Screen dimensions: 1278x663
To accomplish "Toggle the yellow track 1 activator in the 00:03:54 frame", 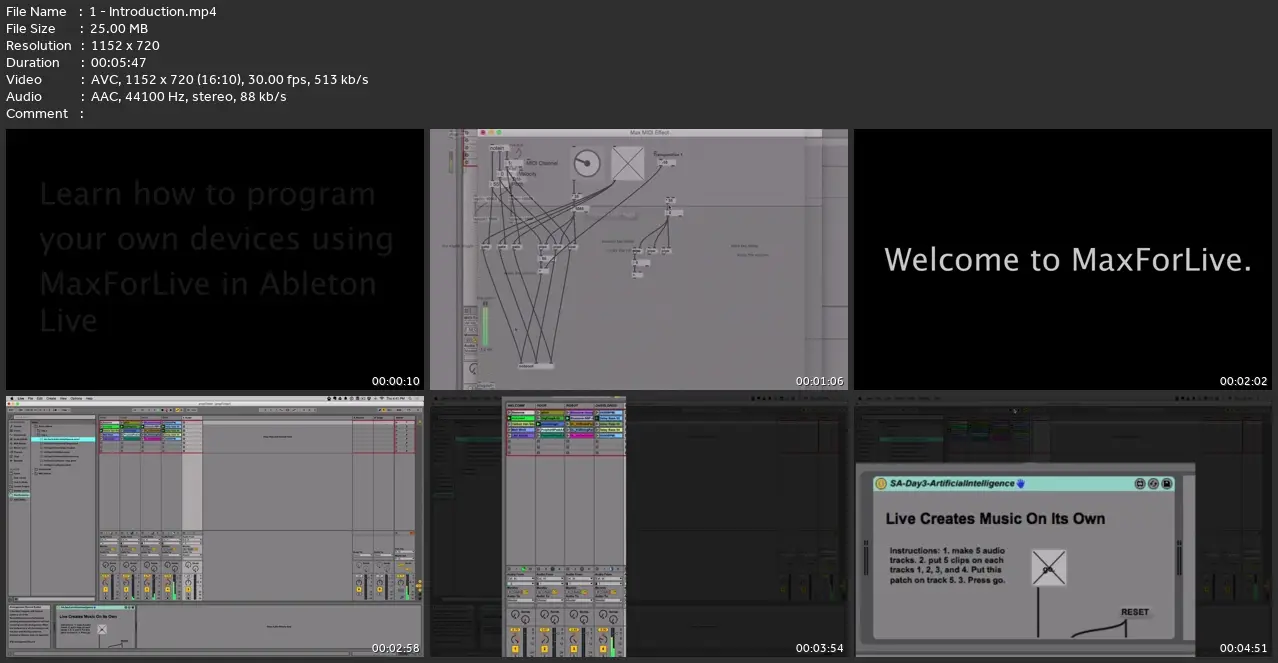I will (x=515, y=648).
